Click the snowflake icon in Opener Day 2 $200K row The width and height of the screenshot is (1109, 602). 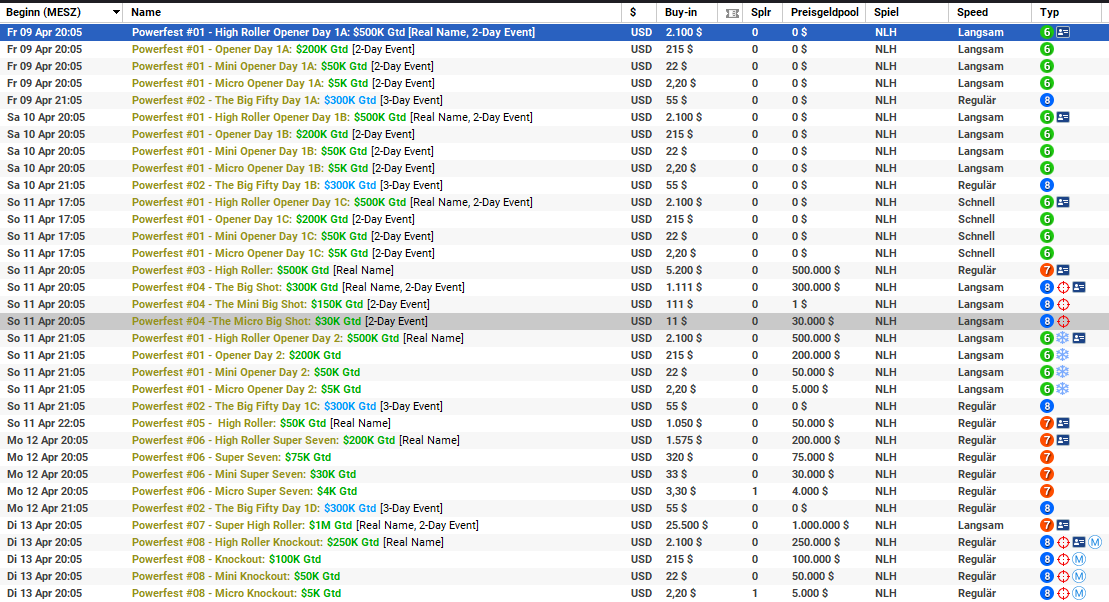pos(1063,355)
